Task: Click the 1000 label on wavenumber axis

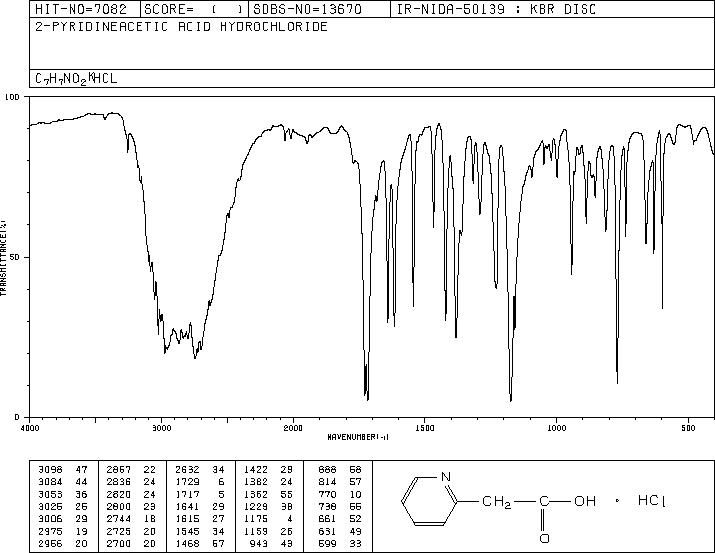Action: coord(556,428)
